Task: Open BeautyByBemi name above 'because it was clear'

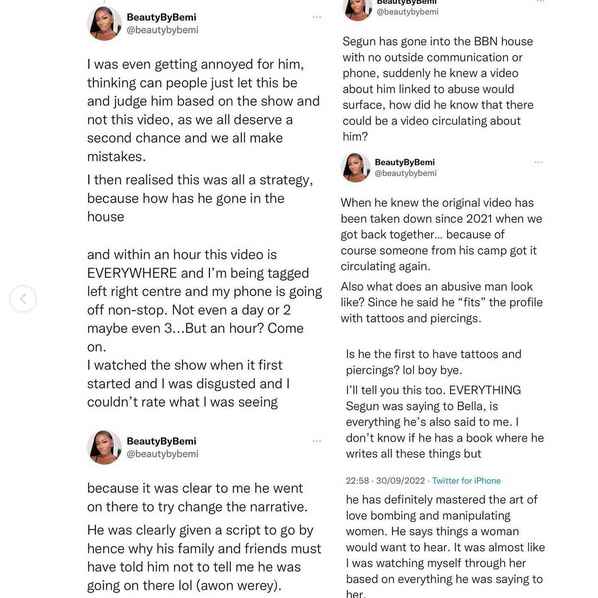Action: click(161, 441)
